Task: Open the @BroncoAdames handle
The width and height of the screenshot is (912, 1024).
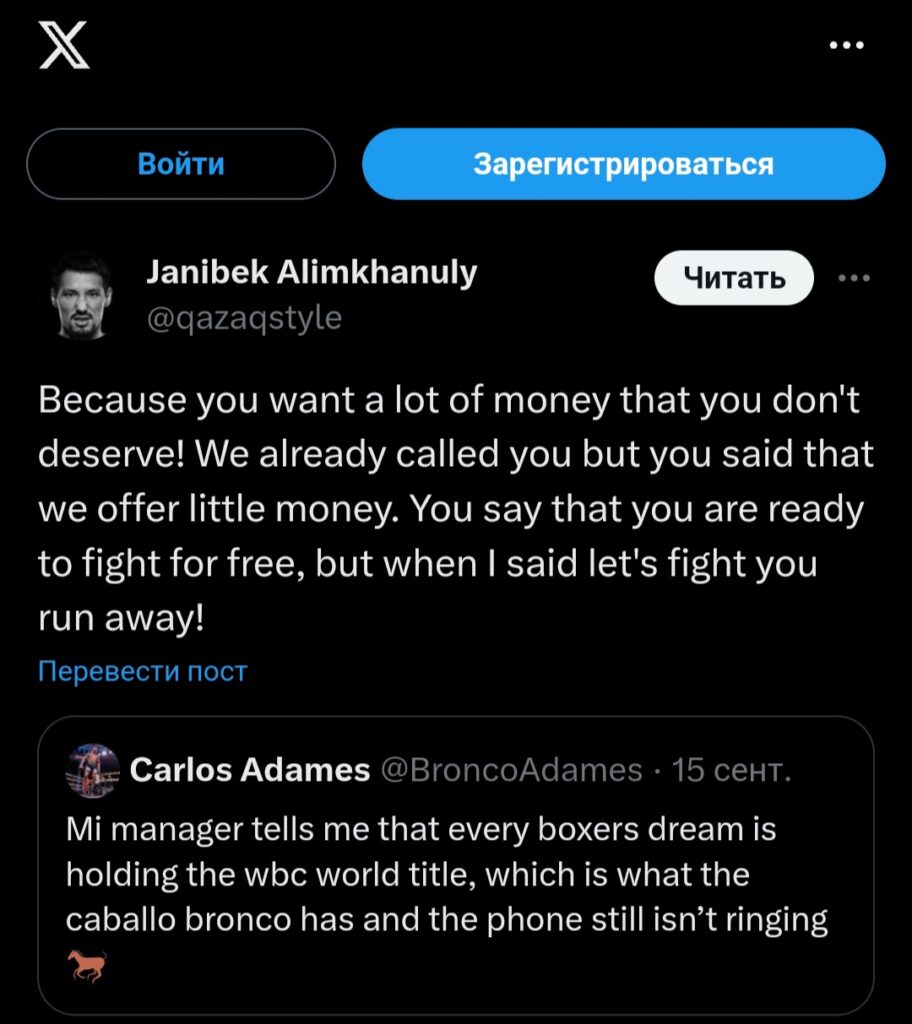Action: click(512, 770)
